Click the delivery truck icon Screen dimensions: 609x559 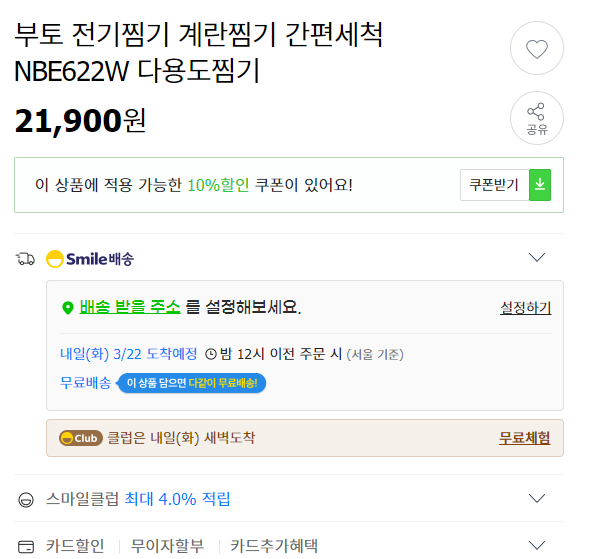(25, 259)
